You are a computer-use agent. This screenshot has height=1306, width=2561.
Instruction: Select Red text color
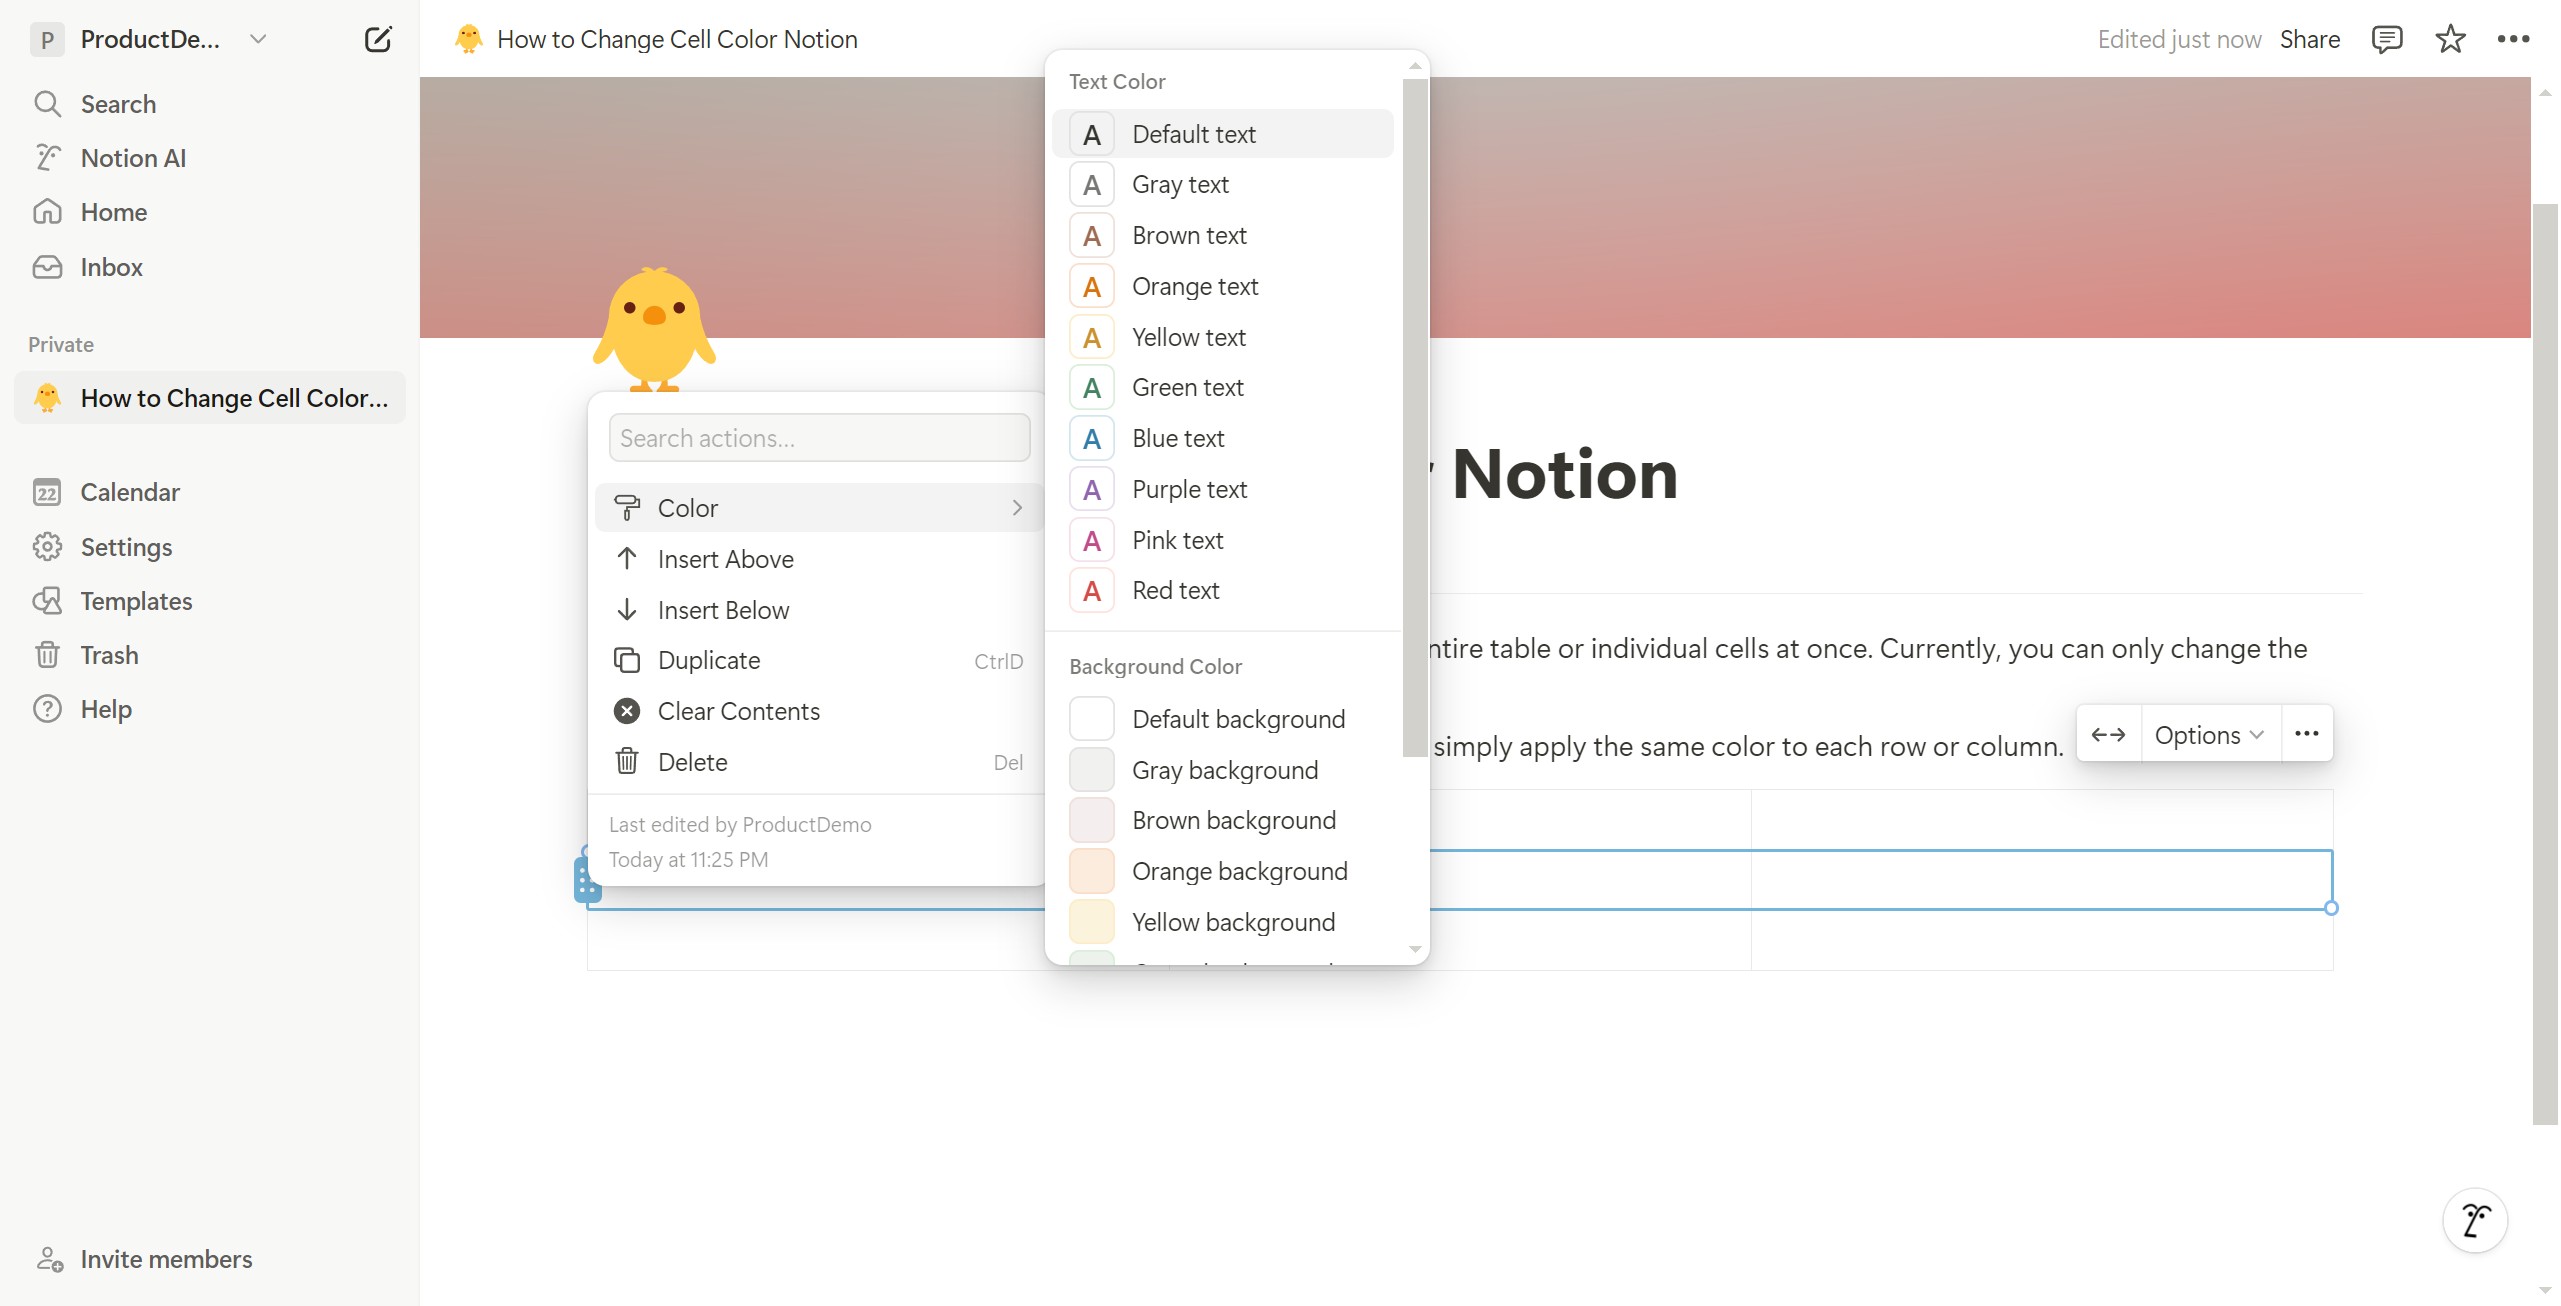(x=1222, y=591)
